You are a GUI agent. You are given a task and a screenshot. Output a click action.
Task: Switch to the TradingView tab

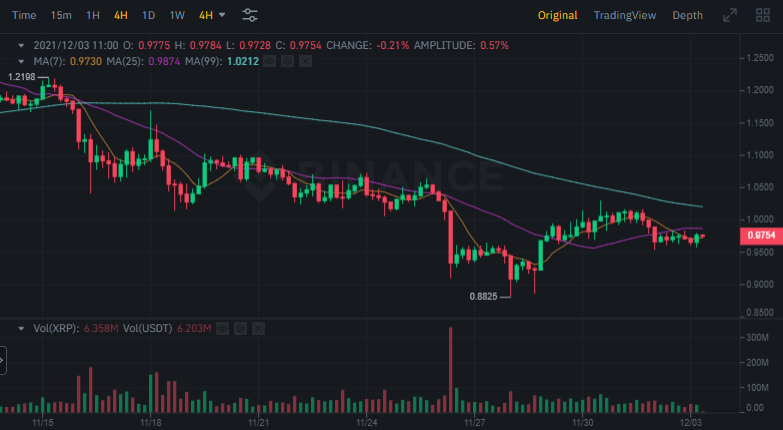pos(624,15)
